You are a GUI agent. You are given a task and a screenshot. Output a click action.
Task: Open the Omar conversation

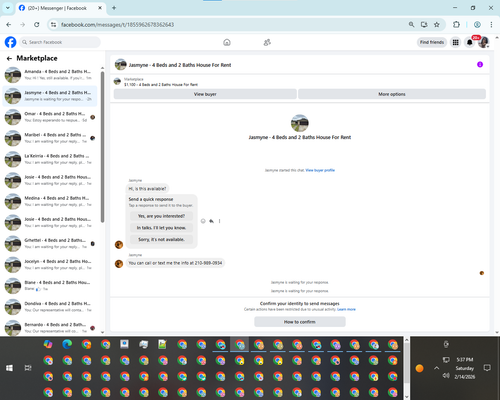coord(50,117)
